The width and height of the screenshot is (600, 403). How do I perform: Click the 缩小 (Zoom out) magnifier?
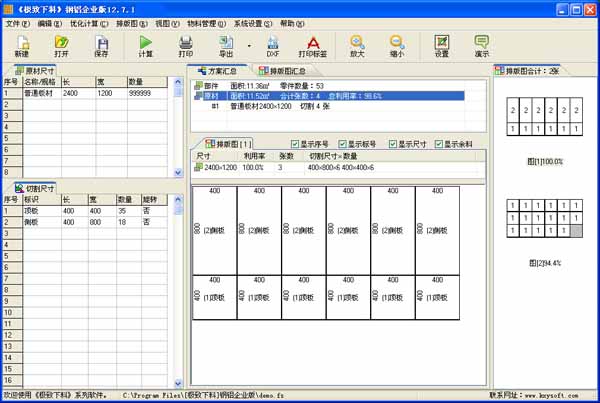[397, 46]
